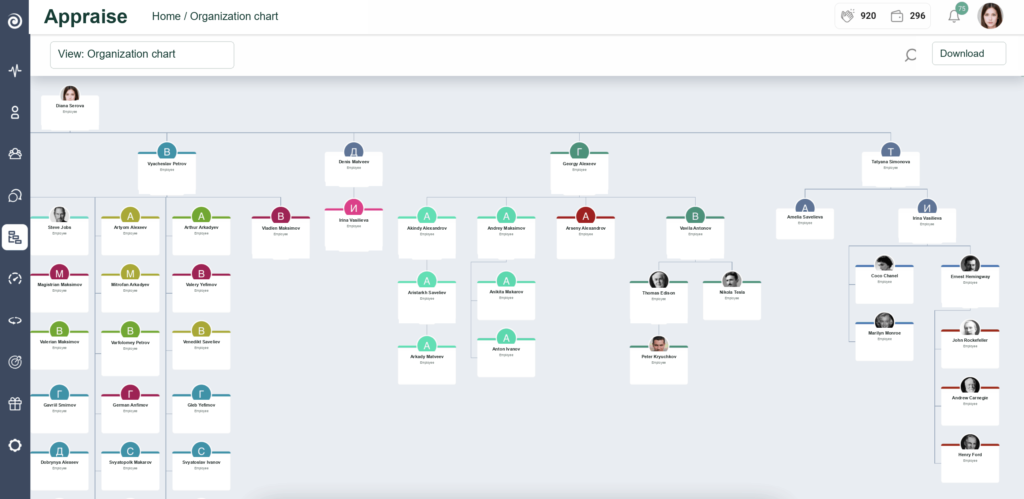Click the Magistrian Maksimov name
Screen dimensions: 1024x499
click(59, 285)
